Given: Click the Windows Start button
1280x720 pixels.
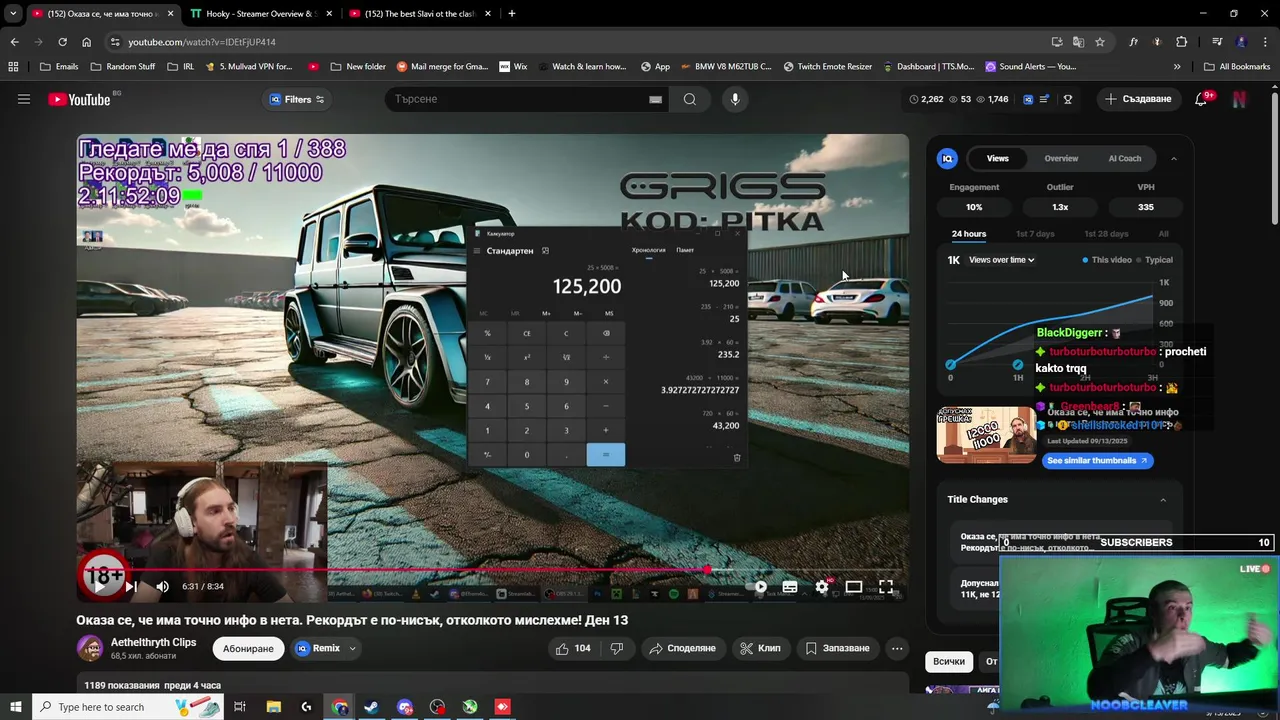Looking at the screenshot, I should [15, 707].
